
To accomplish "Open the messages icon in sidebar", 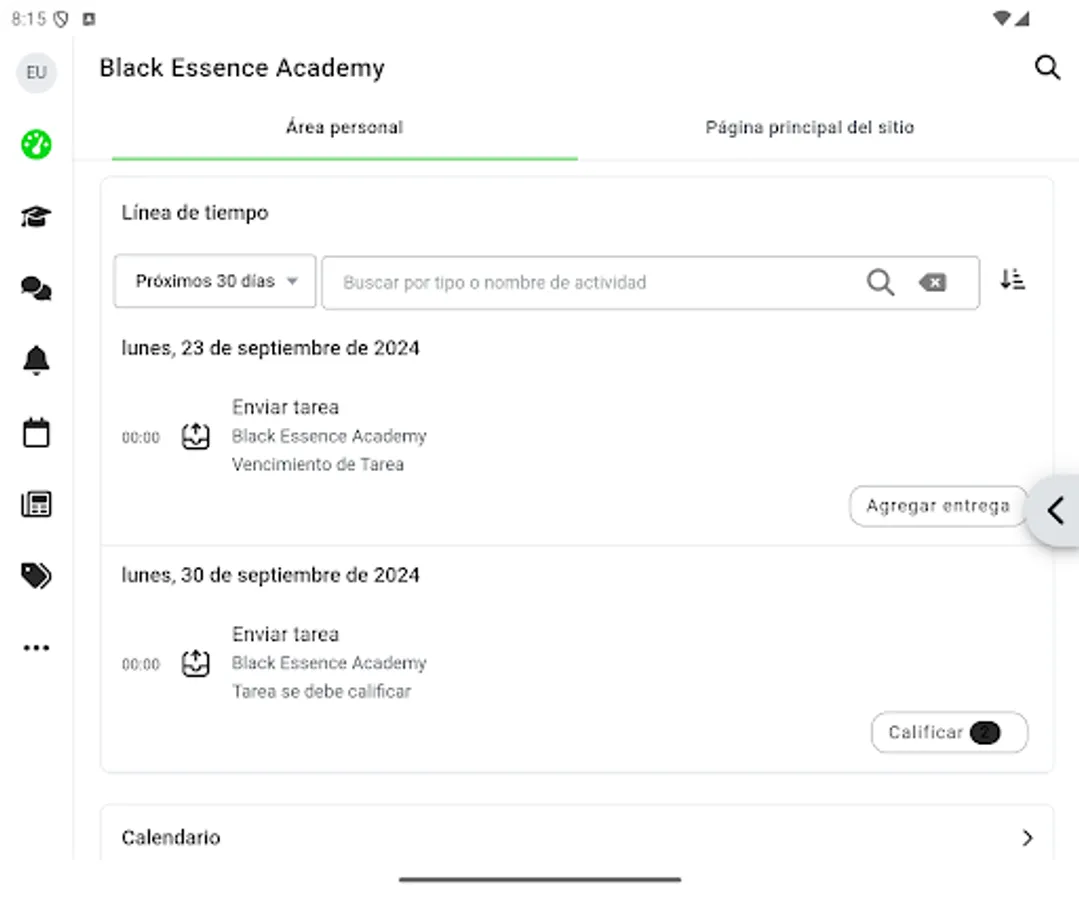I will click(36, 289).
